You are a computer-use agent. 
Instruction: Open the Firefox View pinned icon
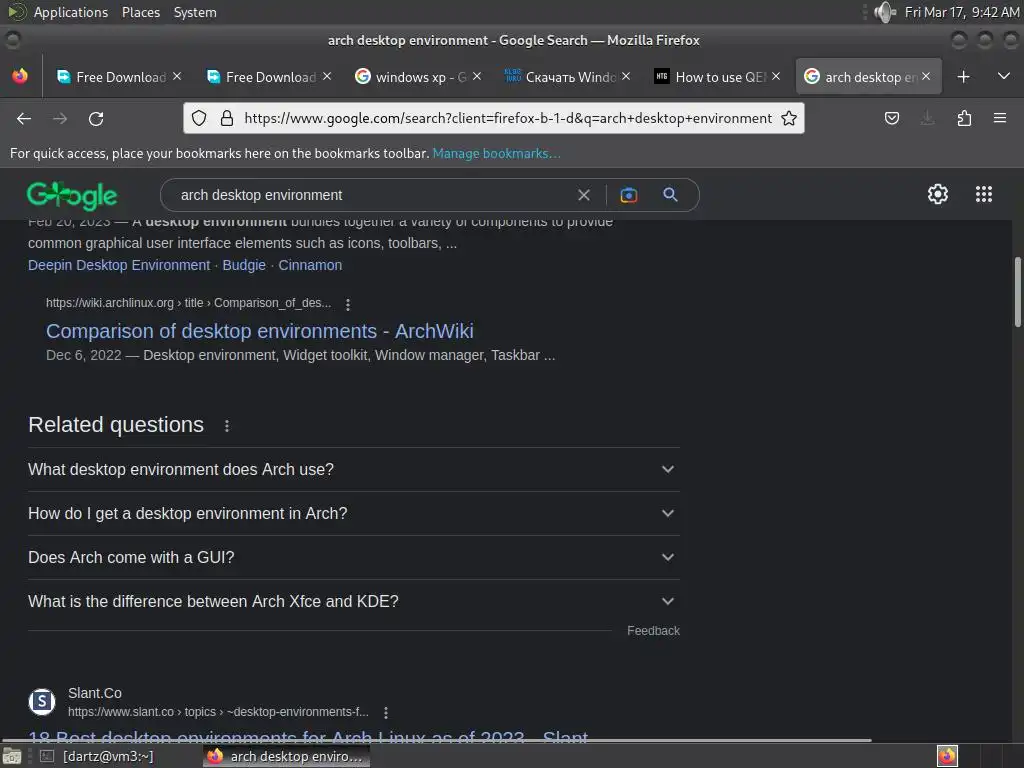click(x=20, y=76)
